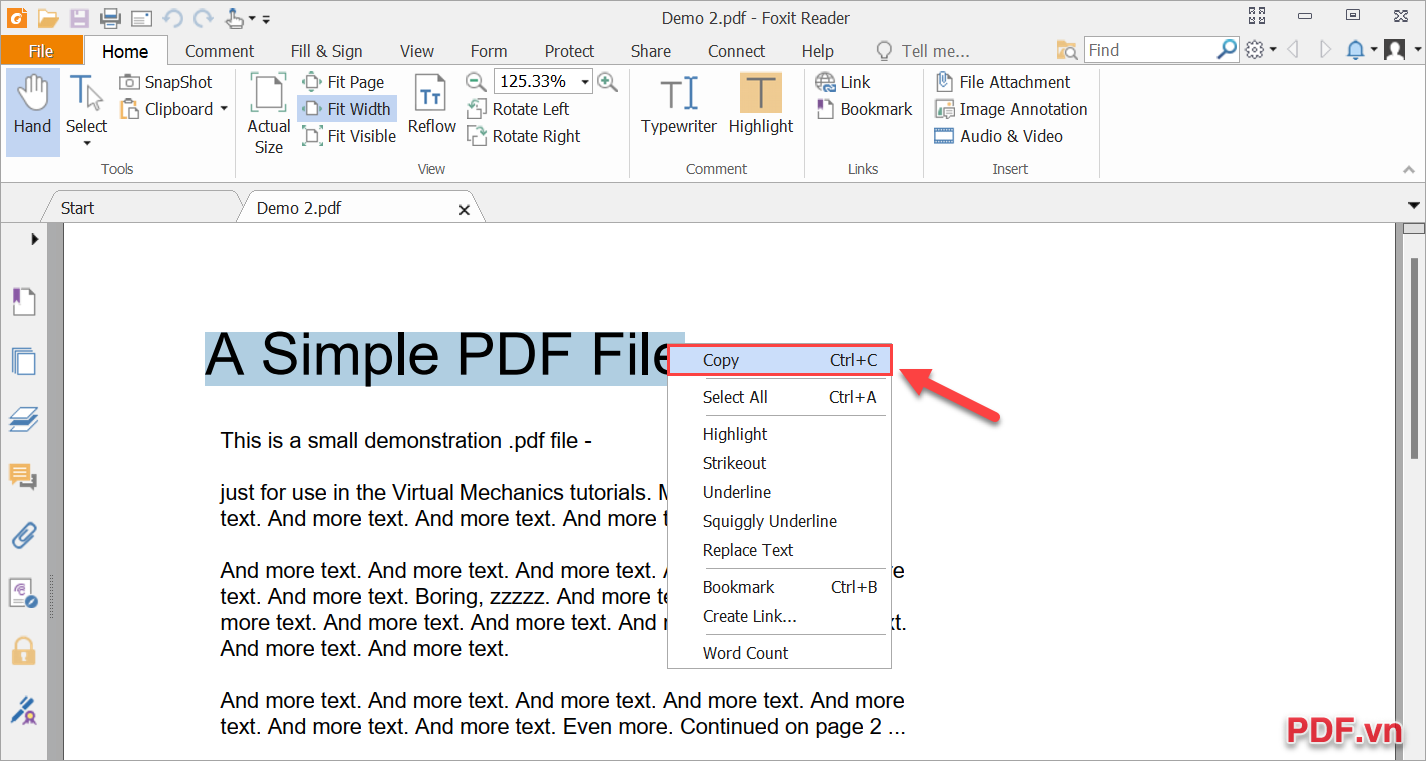Open the zoom percentage dropdown

[585, 82]
